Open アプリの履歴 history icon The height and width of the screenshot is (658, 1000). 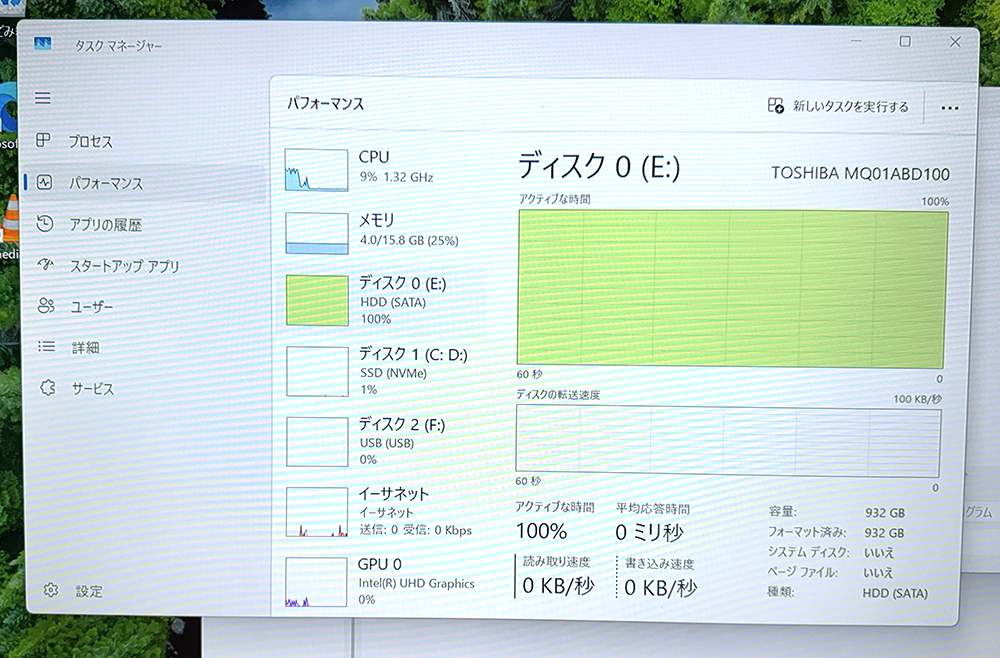pos(45,224)
